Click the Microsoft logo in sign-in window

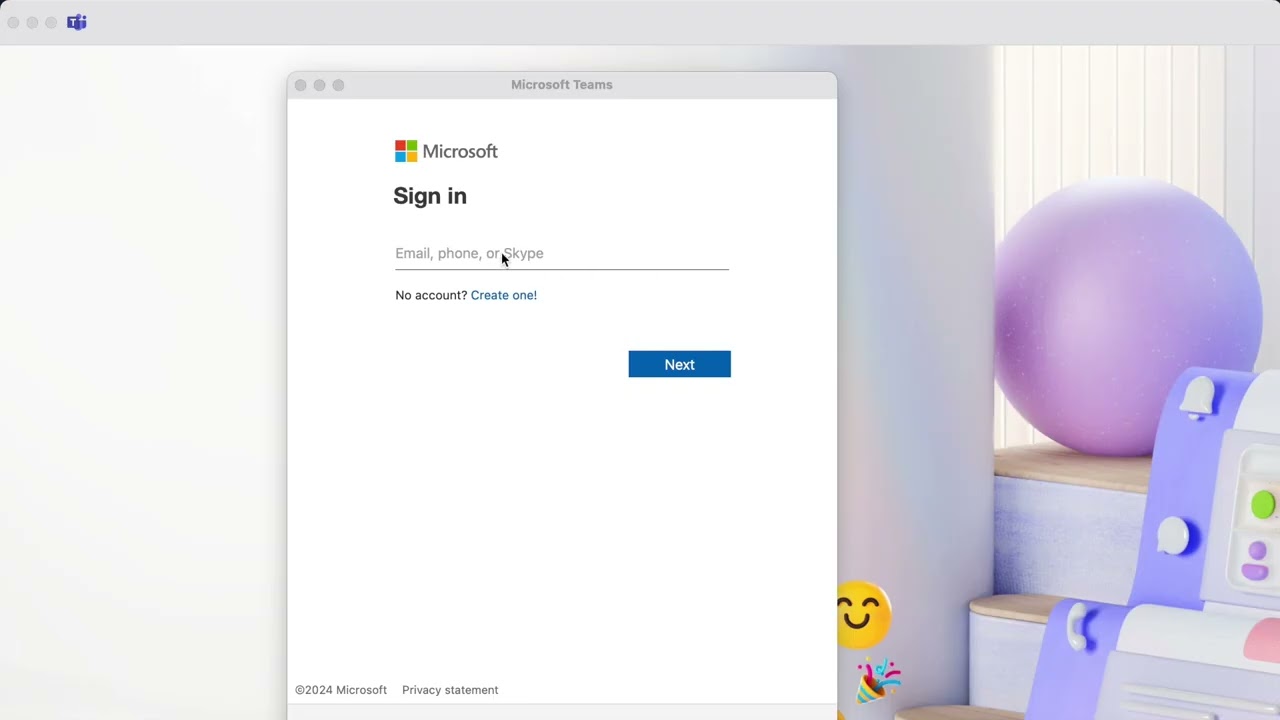click(x=446, y=151)
